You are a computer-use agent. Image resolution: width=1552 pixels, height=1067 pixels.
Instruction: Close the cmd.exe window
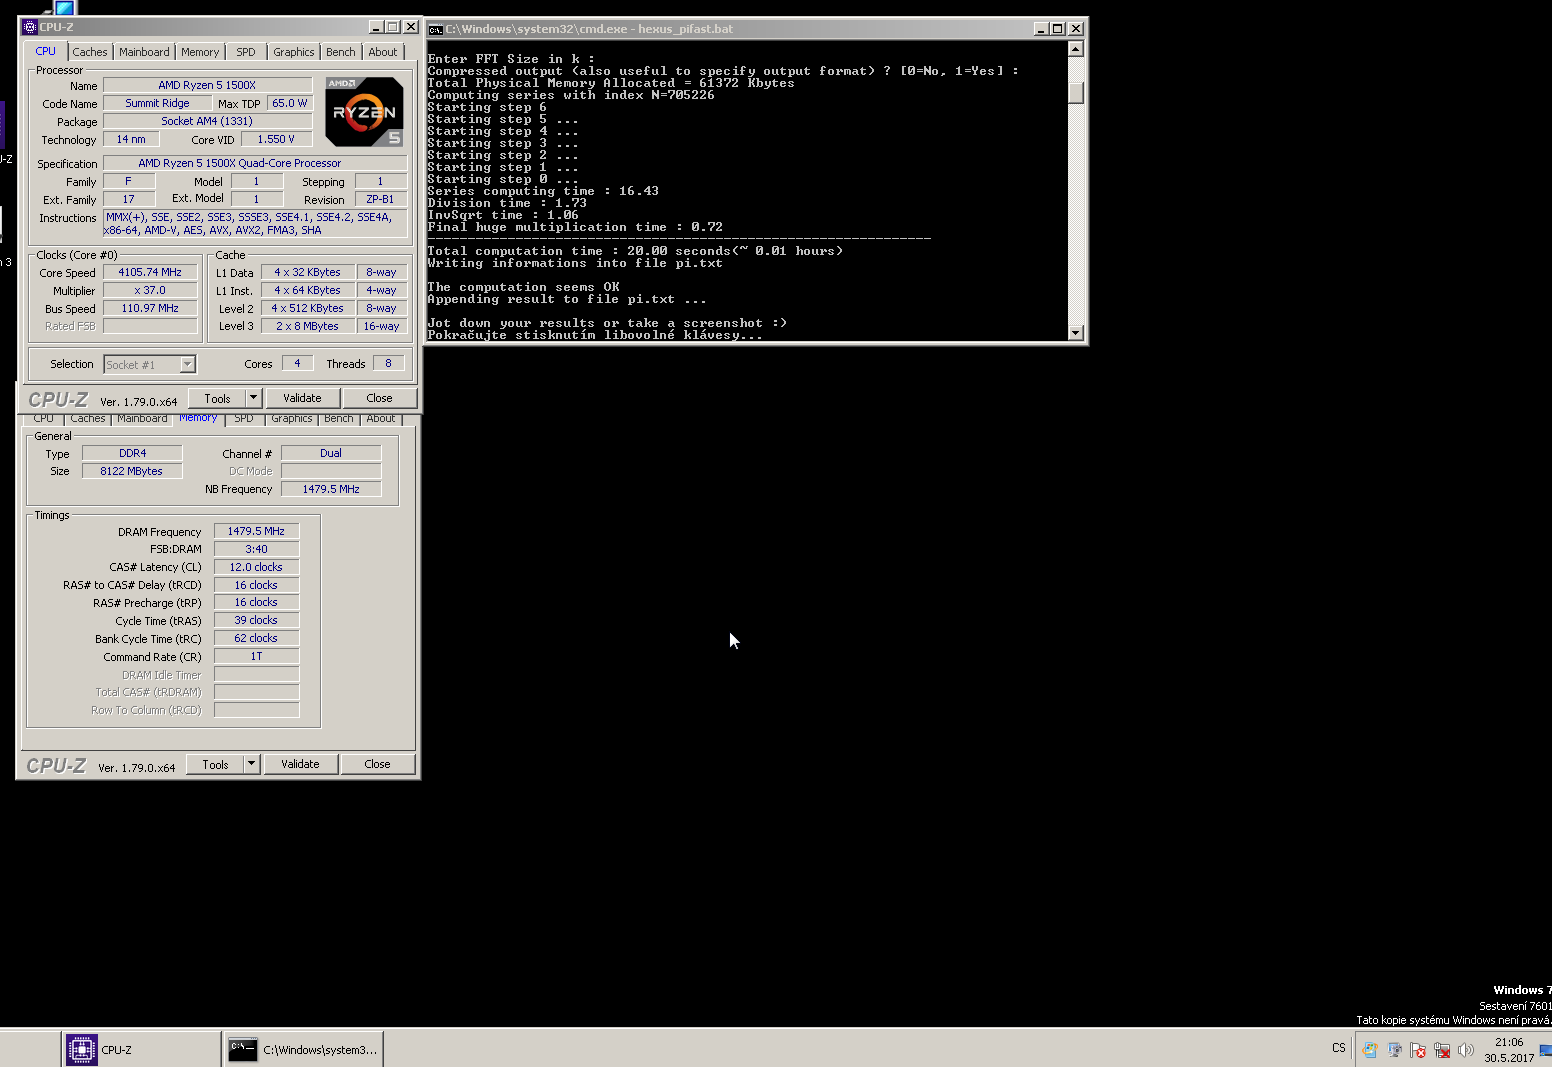[1076, 29]
